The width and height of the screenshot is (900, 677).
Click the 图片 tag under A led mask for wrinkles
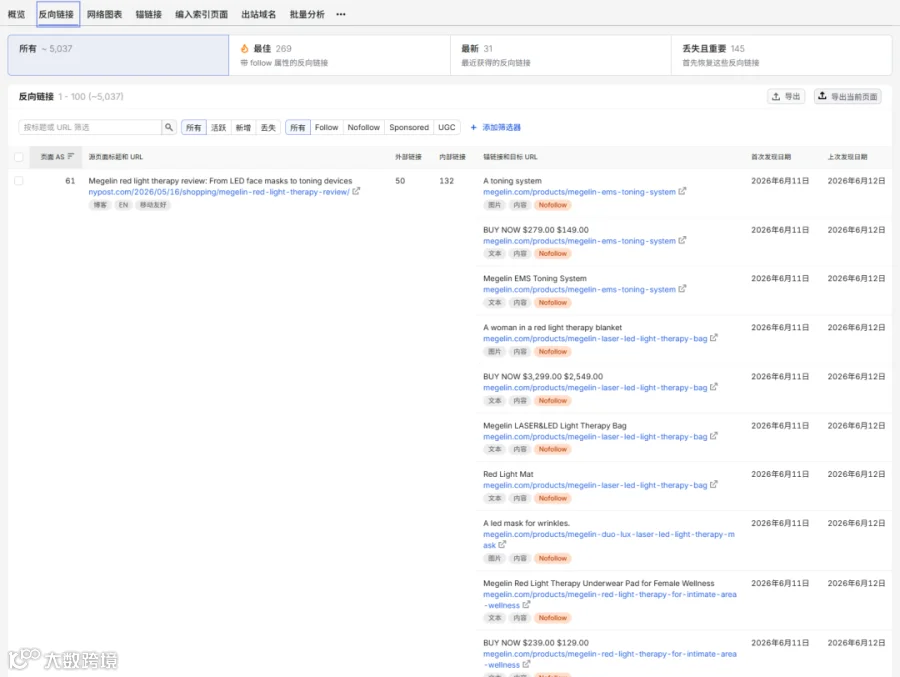click(494, 559)
